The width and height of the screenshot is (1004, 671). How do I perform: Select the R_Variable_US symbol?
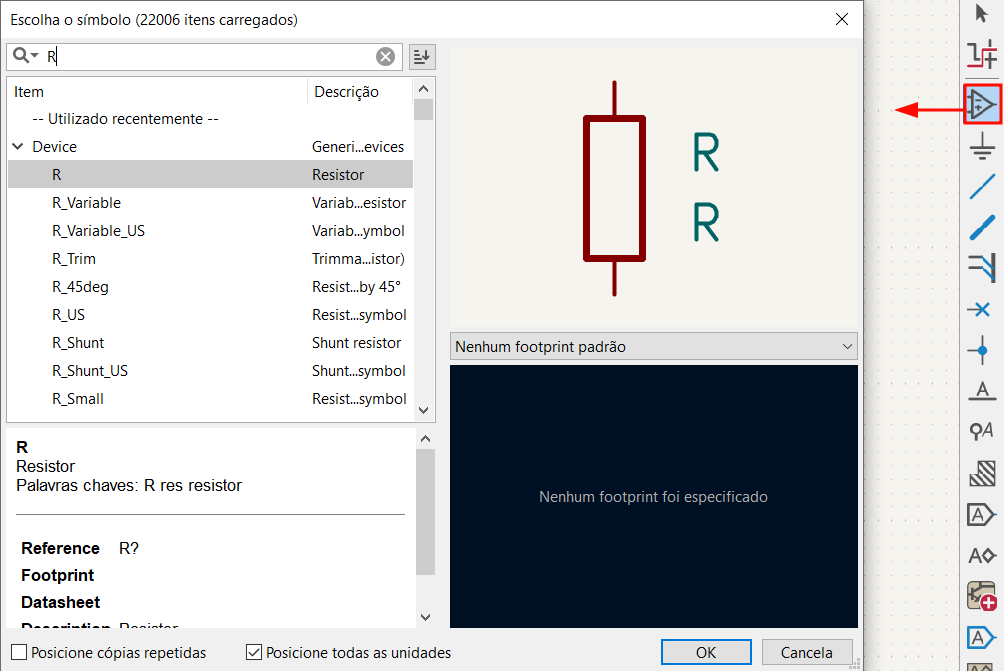pyautogui.click(x=210, y=230)
